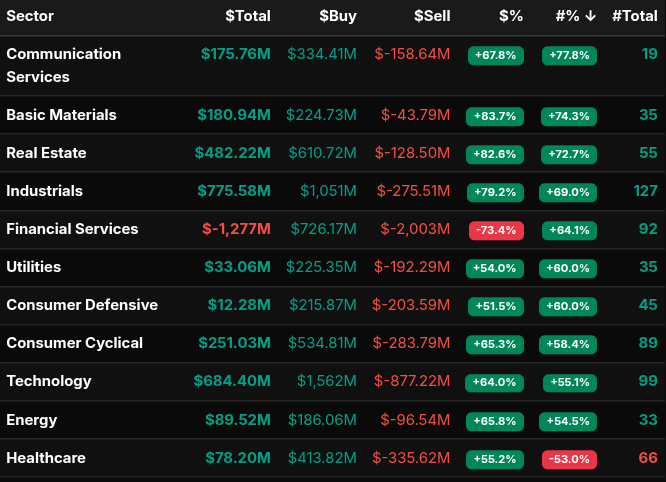Select the Basic Materials sector
666x482 pixels.
(x=61, y=115)
